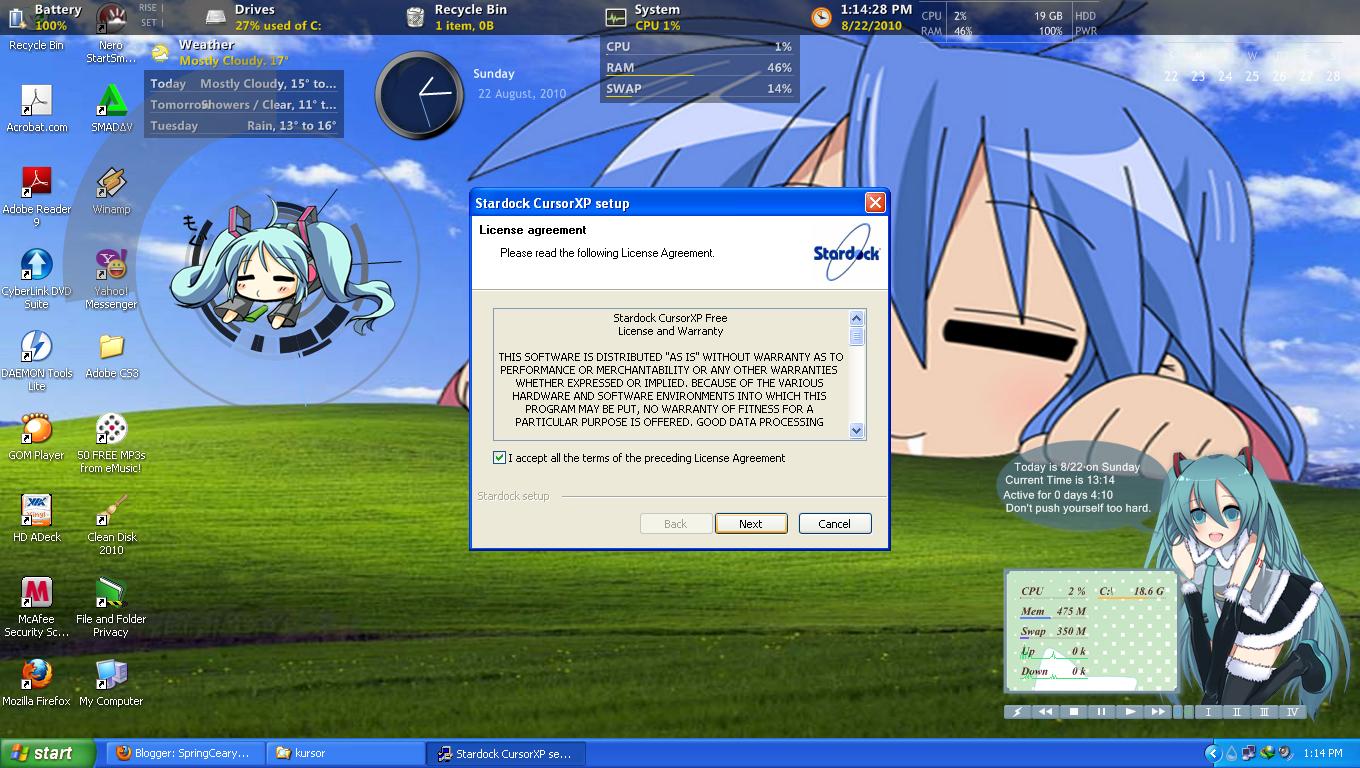Image resolution: width=1360 pixels, height=768 pixels.
Task: Cancel the CursorXP installation
Action: [834, 523]
